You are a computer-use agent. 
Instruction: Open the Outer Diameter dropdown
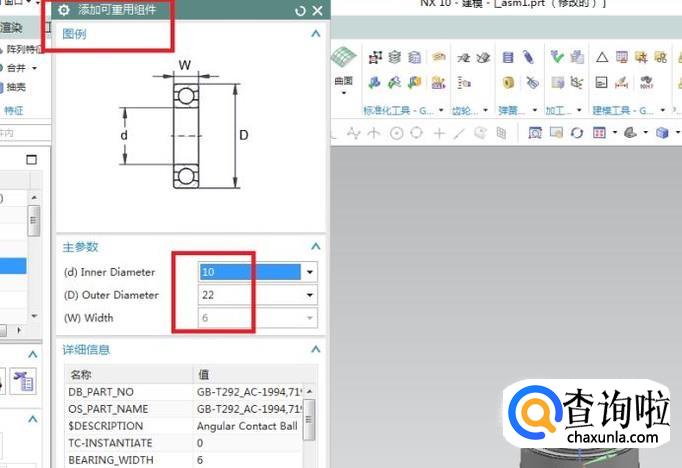coord(310,295)
